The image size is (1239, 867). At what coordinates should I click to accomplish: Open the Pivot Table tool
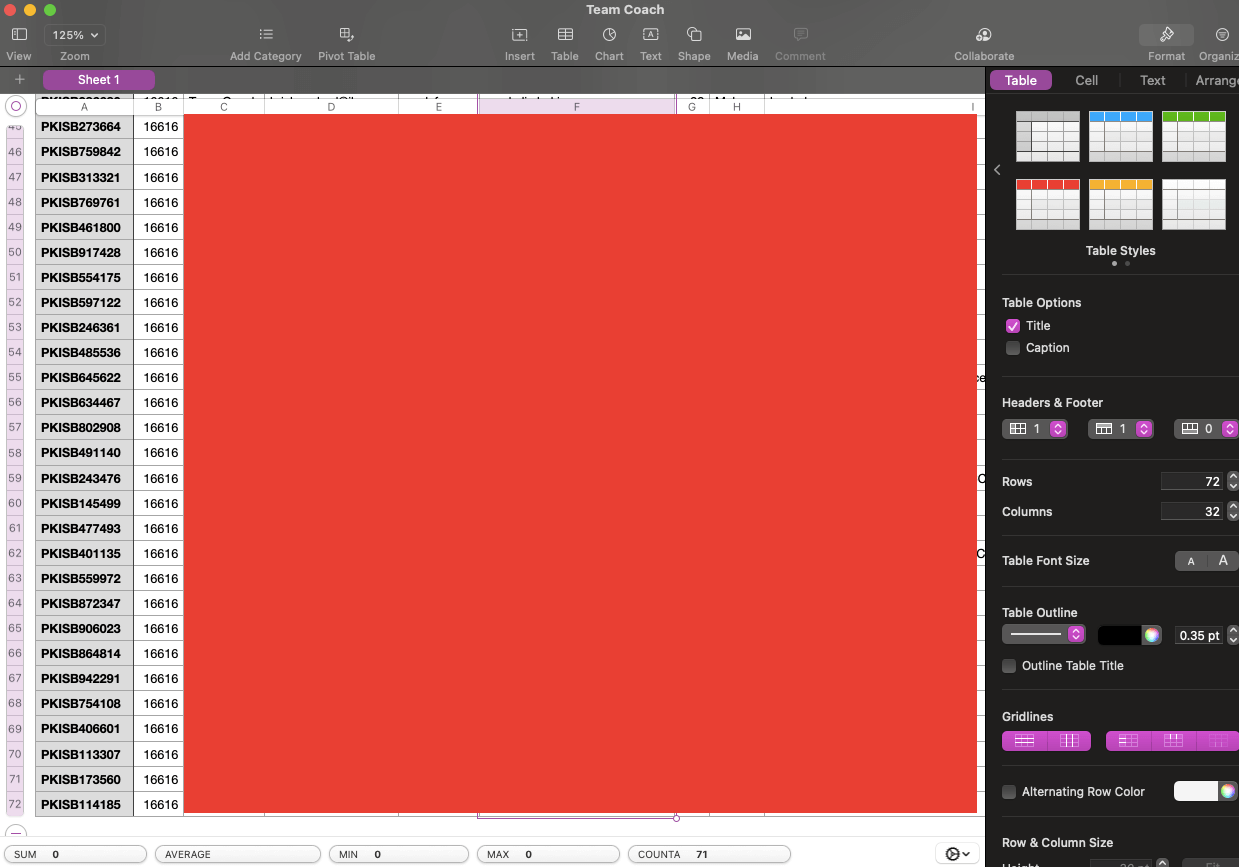click(x=346, y=35)
